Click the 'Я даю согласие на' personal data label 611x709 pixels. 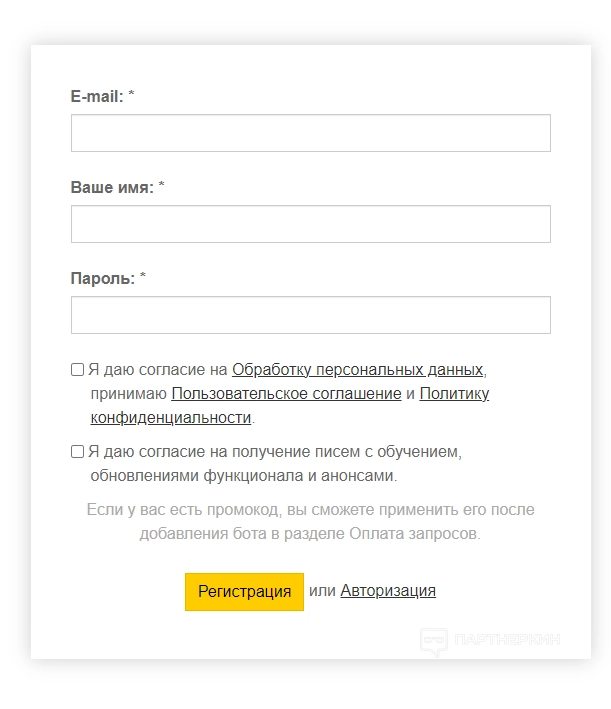(x=158, y=369)
